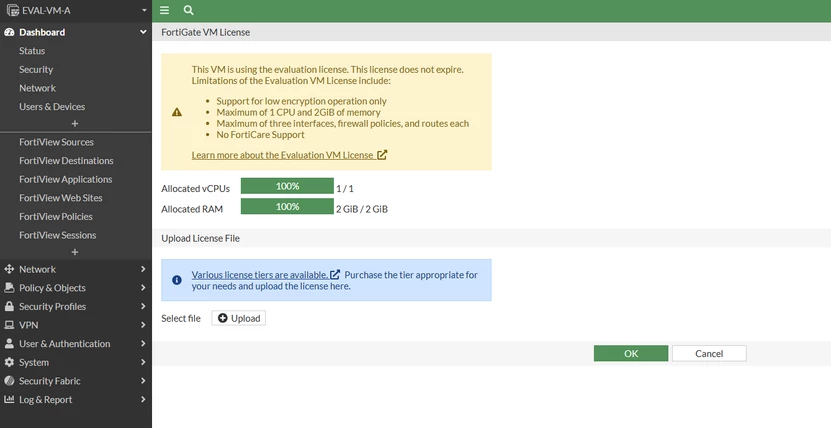Toggle the hamburger menu icon
The width and height of the screenshot is (831, 428).
click(164, 10)
